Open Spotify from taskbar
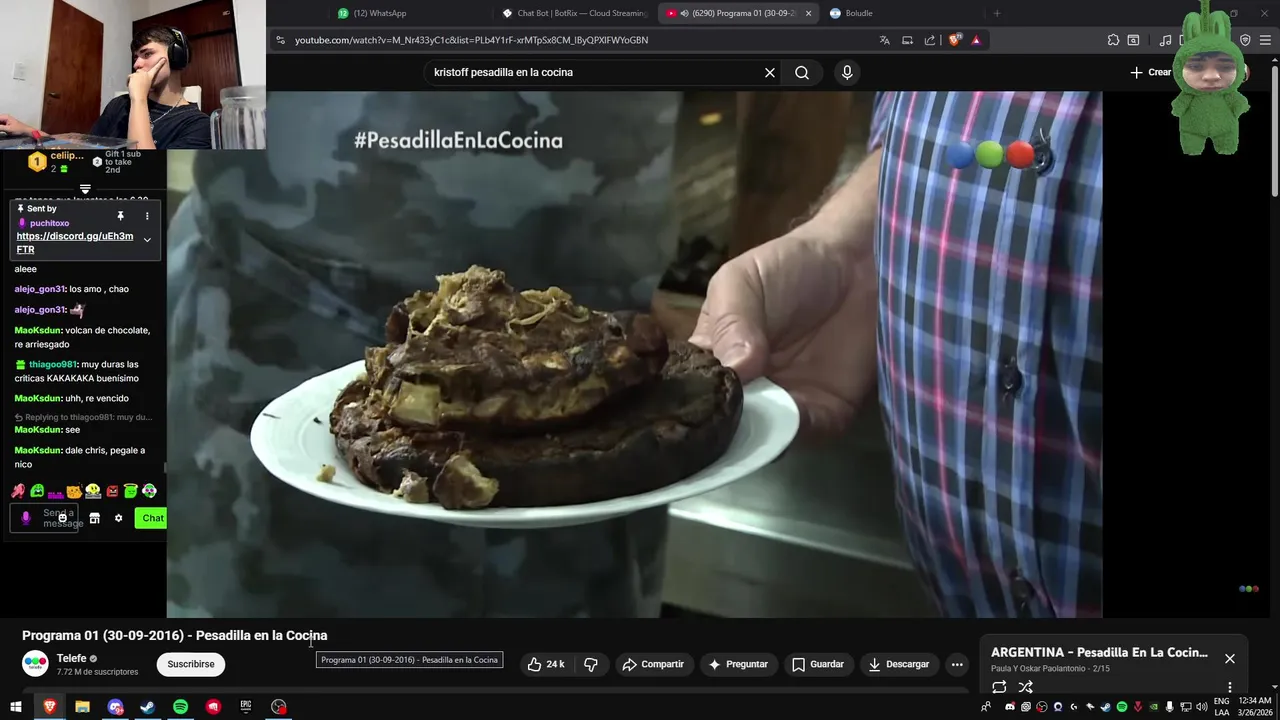The height and width of the screenshot is (720, 1280). click(x=180, y=707)
